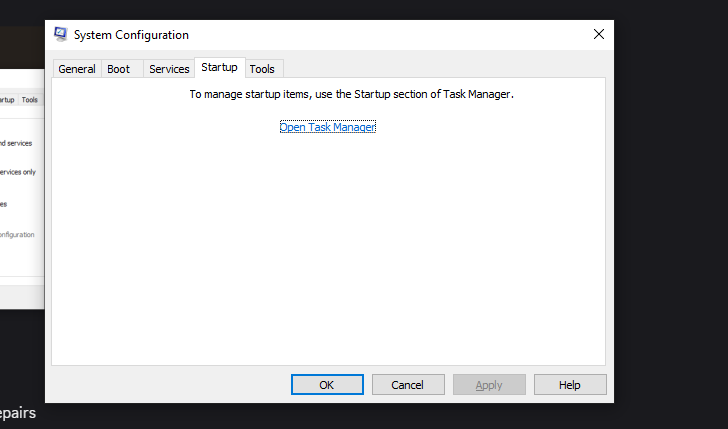Screen dimensions: 728x429
Task: Click the active Startup tab
Action: tap(219, 67)
